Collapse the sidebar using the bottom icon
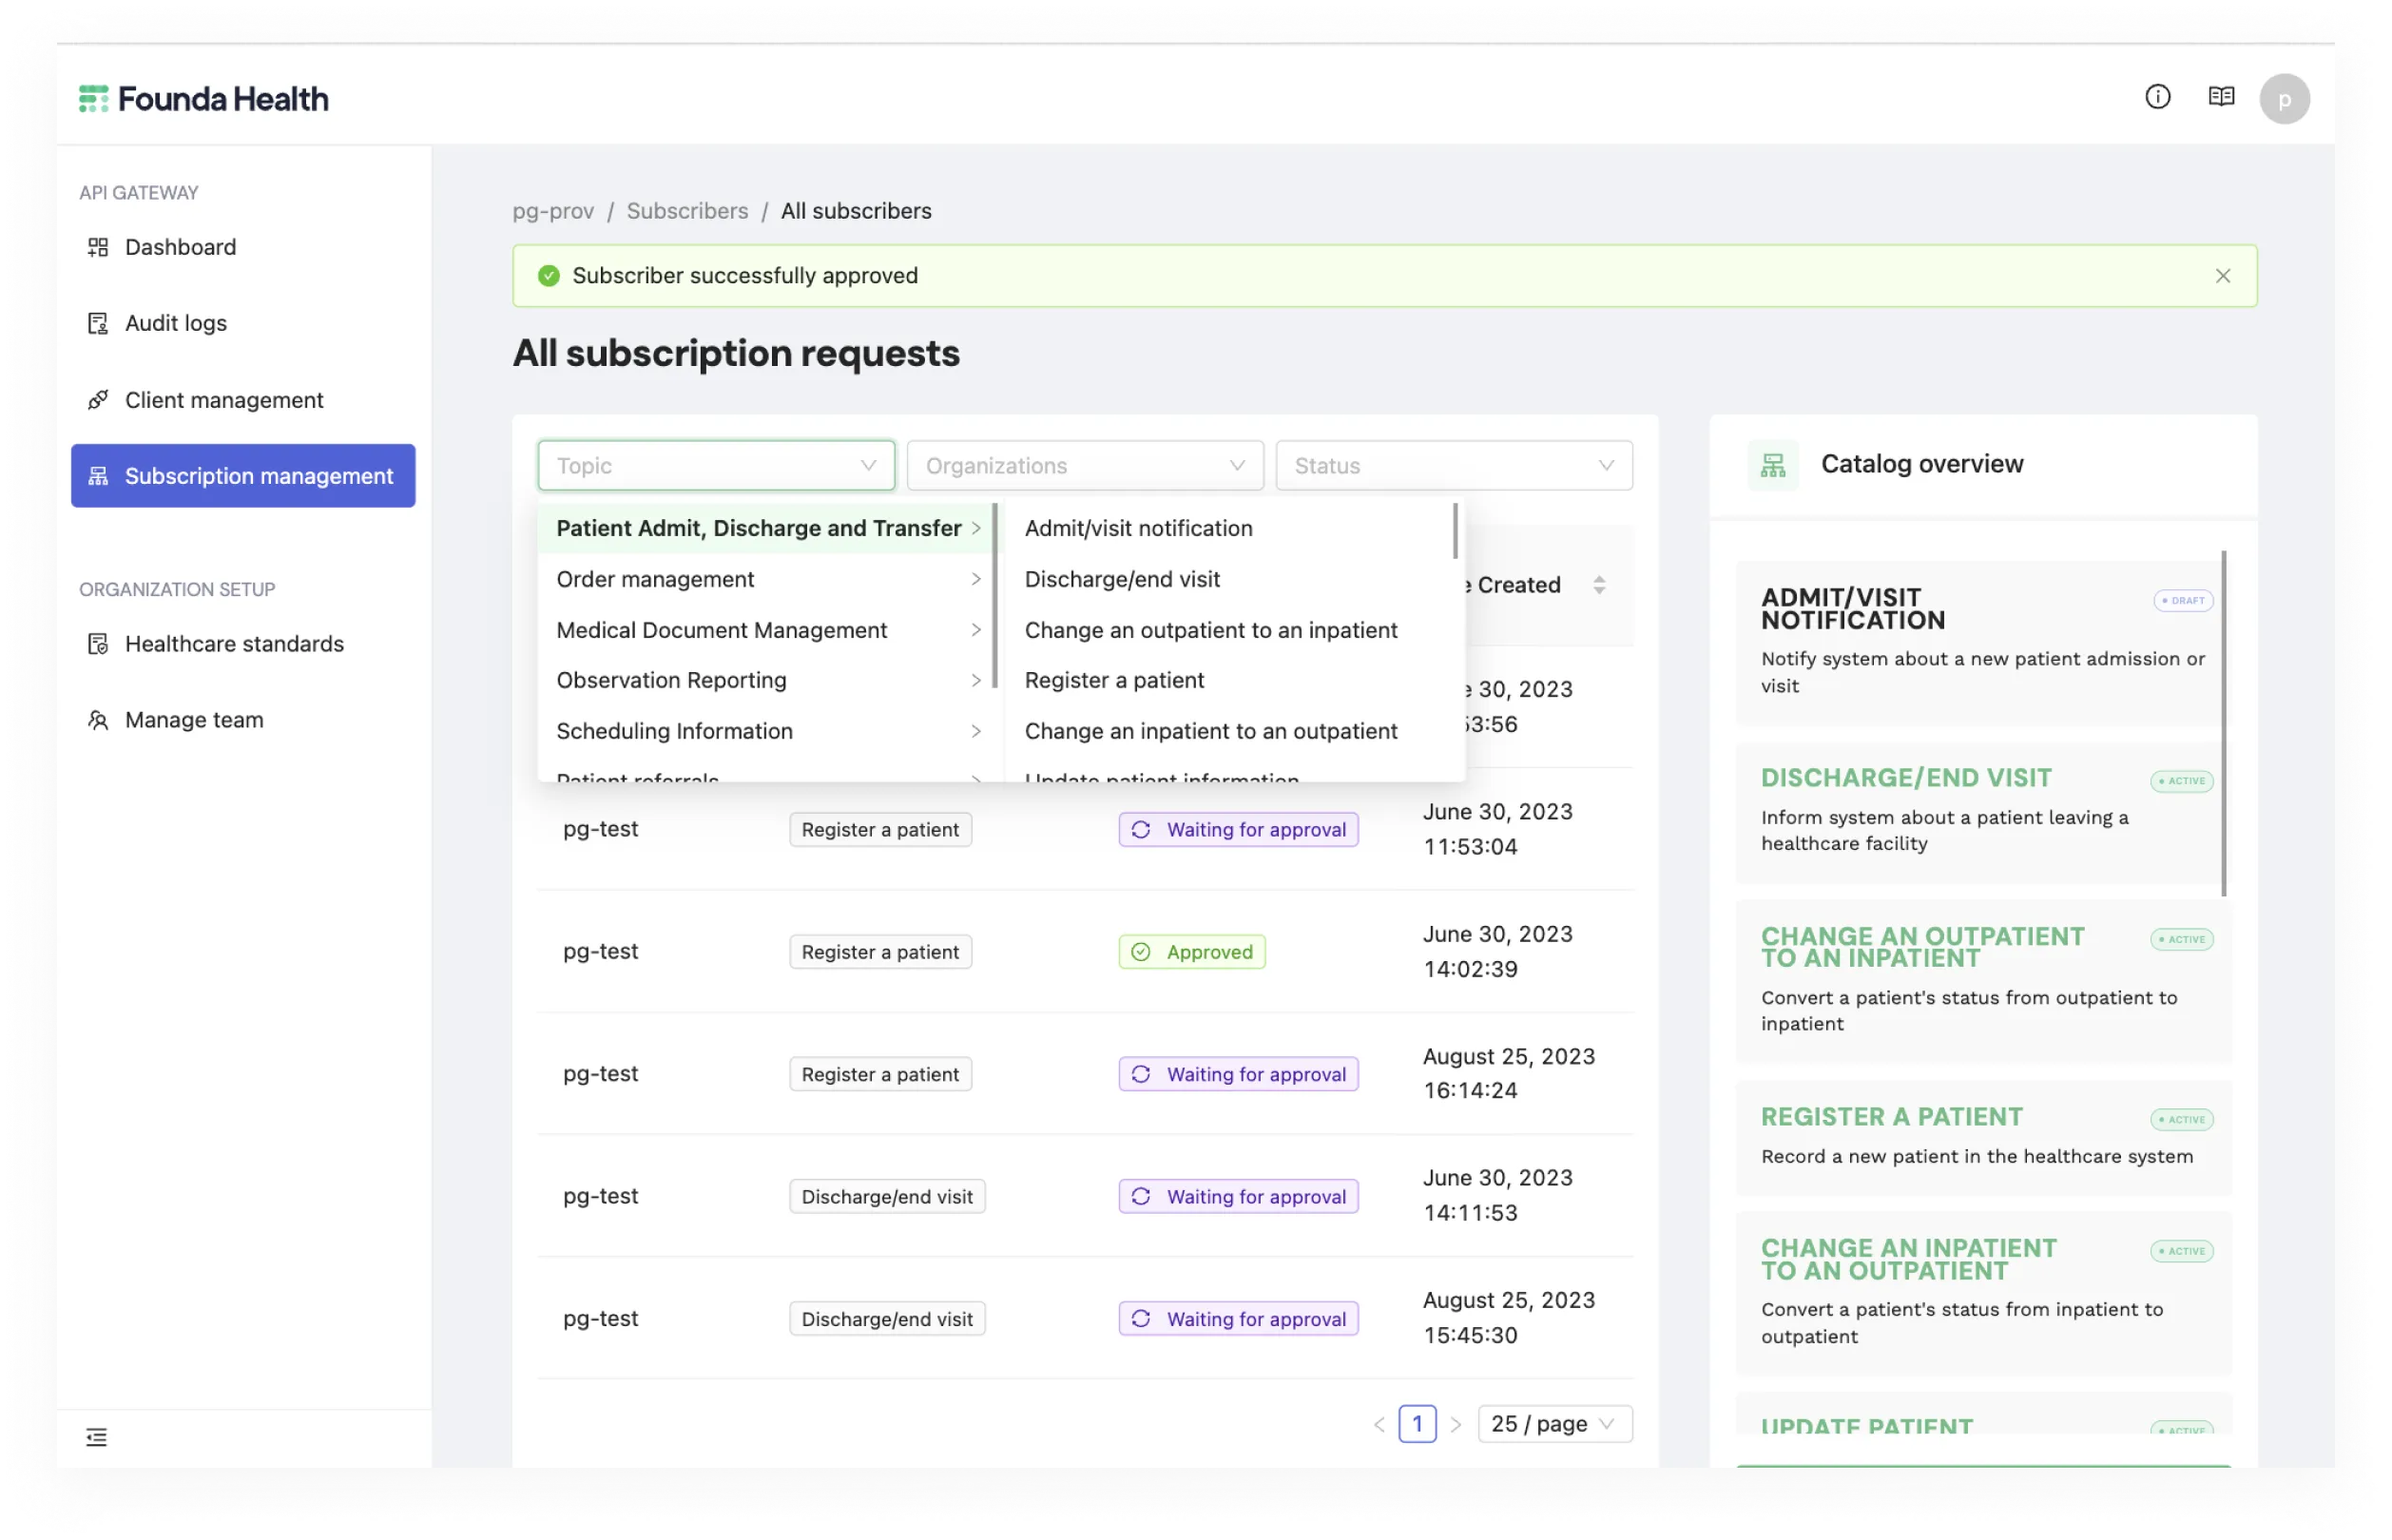2392x1540 pixels. (96, 1437)
